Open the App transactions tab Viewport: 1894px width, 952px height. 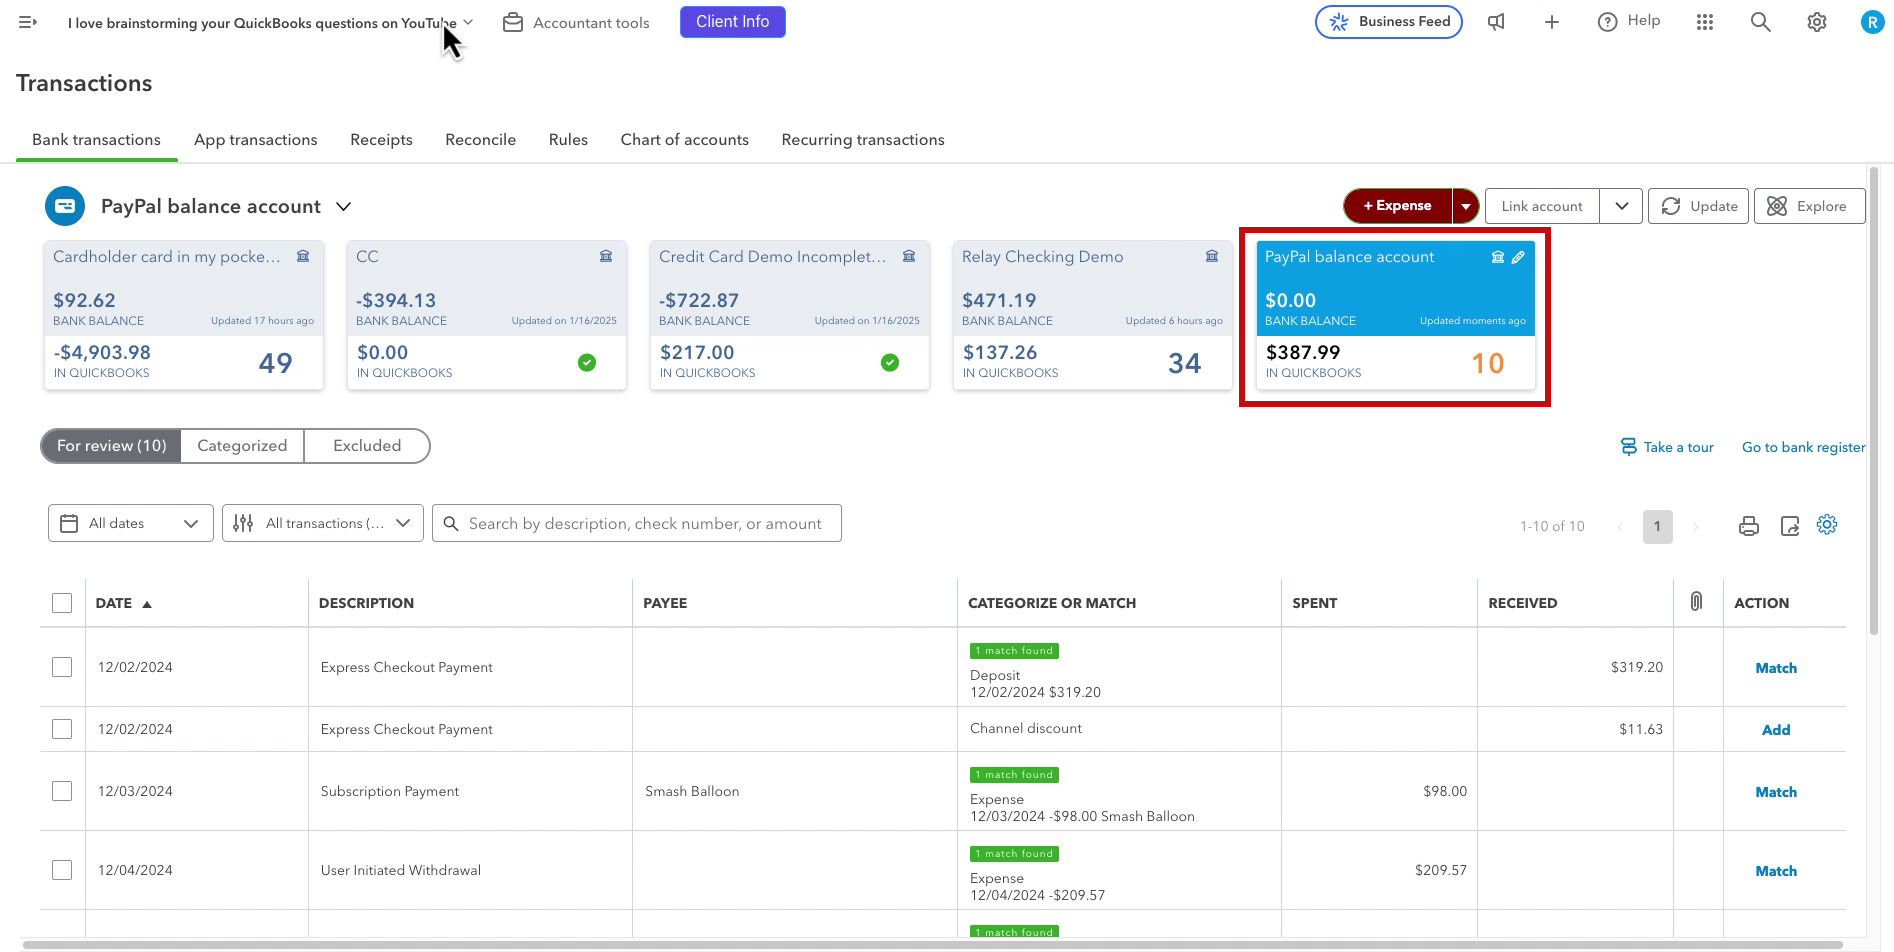coord(256,140)
